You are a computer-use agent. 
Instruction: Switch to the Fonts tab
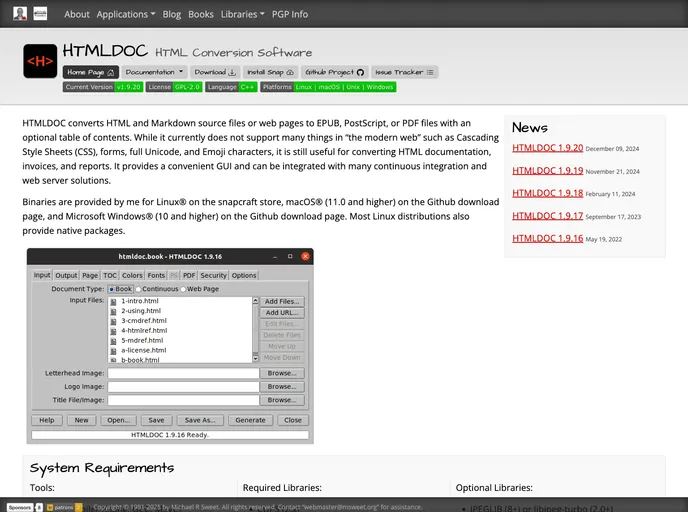[156, 276]
